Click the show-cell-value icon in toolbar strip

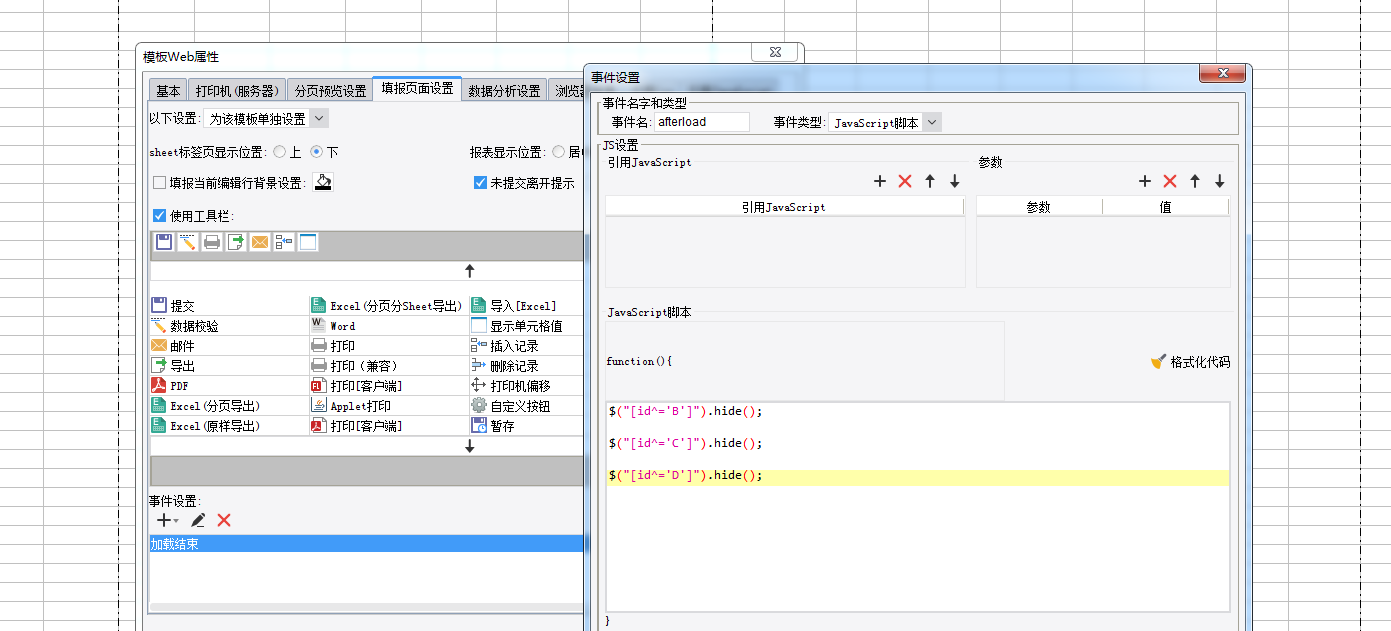[308, 242]
